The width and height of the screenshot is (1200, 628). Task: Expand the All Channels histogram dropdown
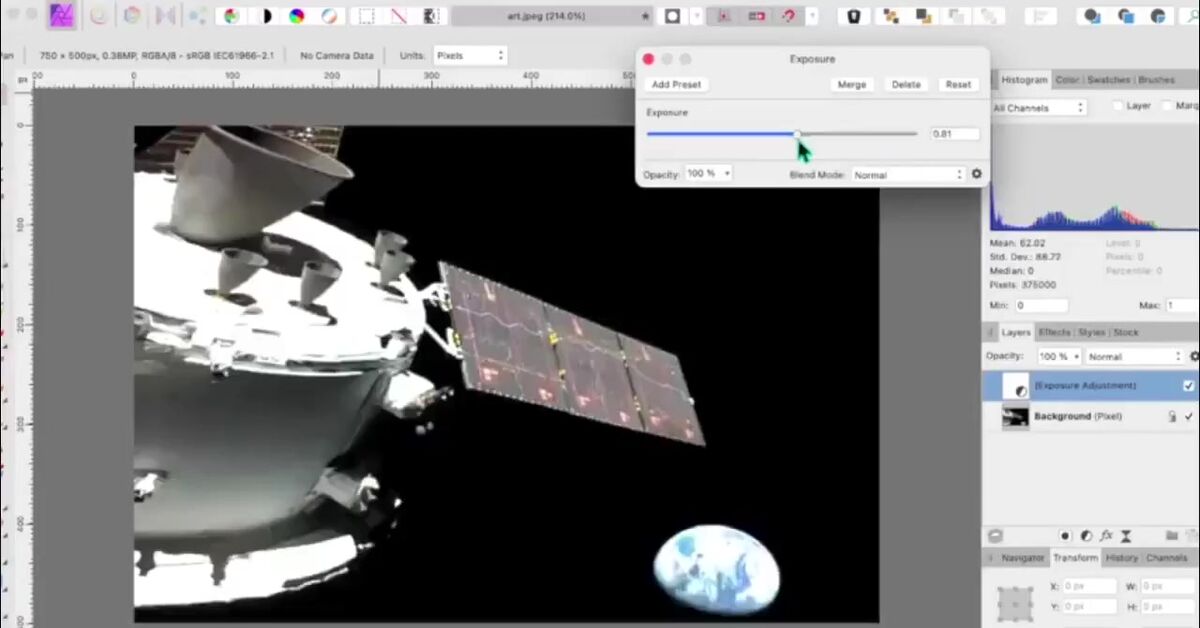click(x=1038, y=107)
